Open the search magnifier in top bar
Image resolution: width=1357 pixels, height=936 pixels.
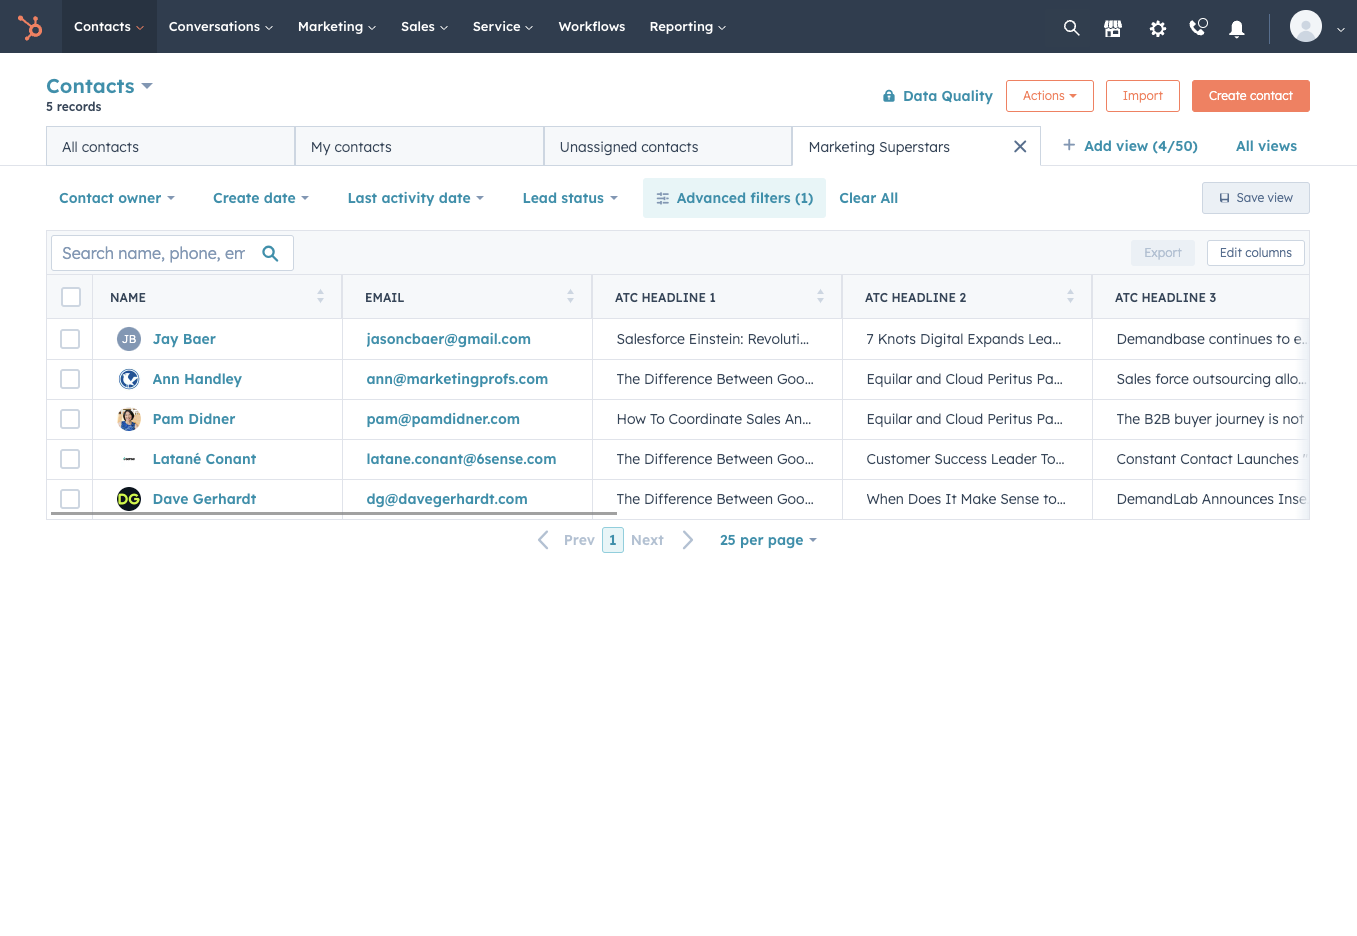pos(1071,28)
